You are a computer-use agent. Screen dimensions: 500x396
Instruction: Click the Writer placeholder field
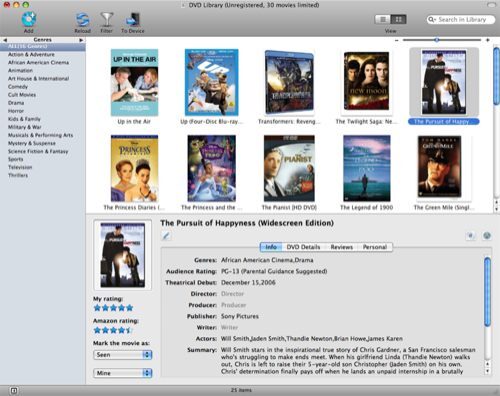229,327
